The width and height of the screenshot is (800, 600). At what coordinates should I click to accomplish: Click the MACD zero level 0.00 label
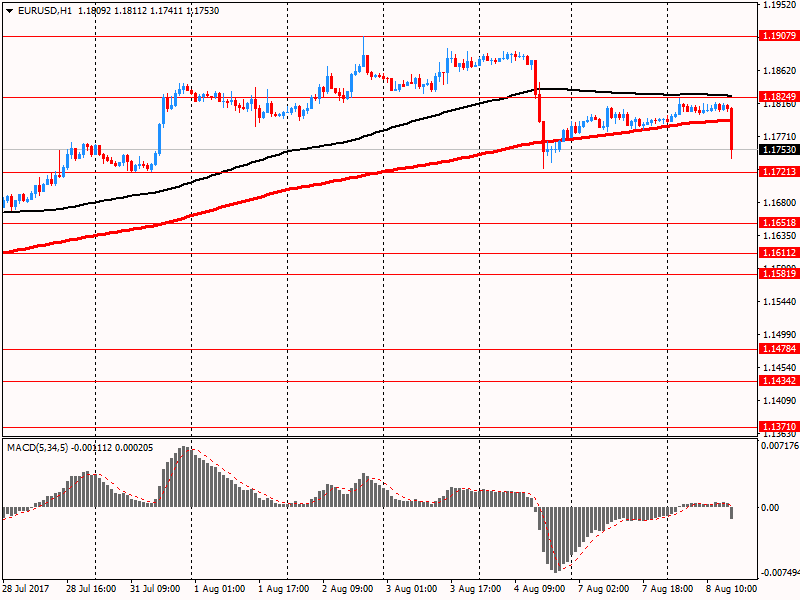(770, 508)
